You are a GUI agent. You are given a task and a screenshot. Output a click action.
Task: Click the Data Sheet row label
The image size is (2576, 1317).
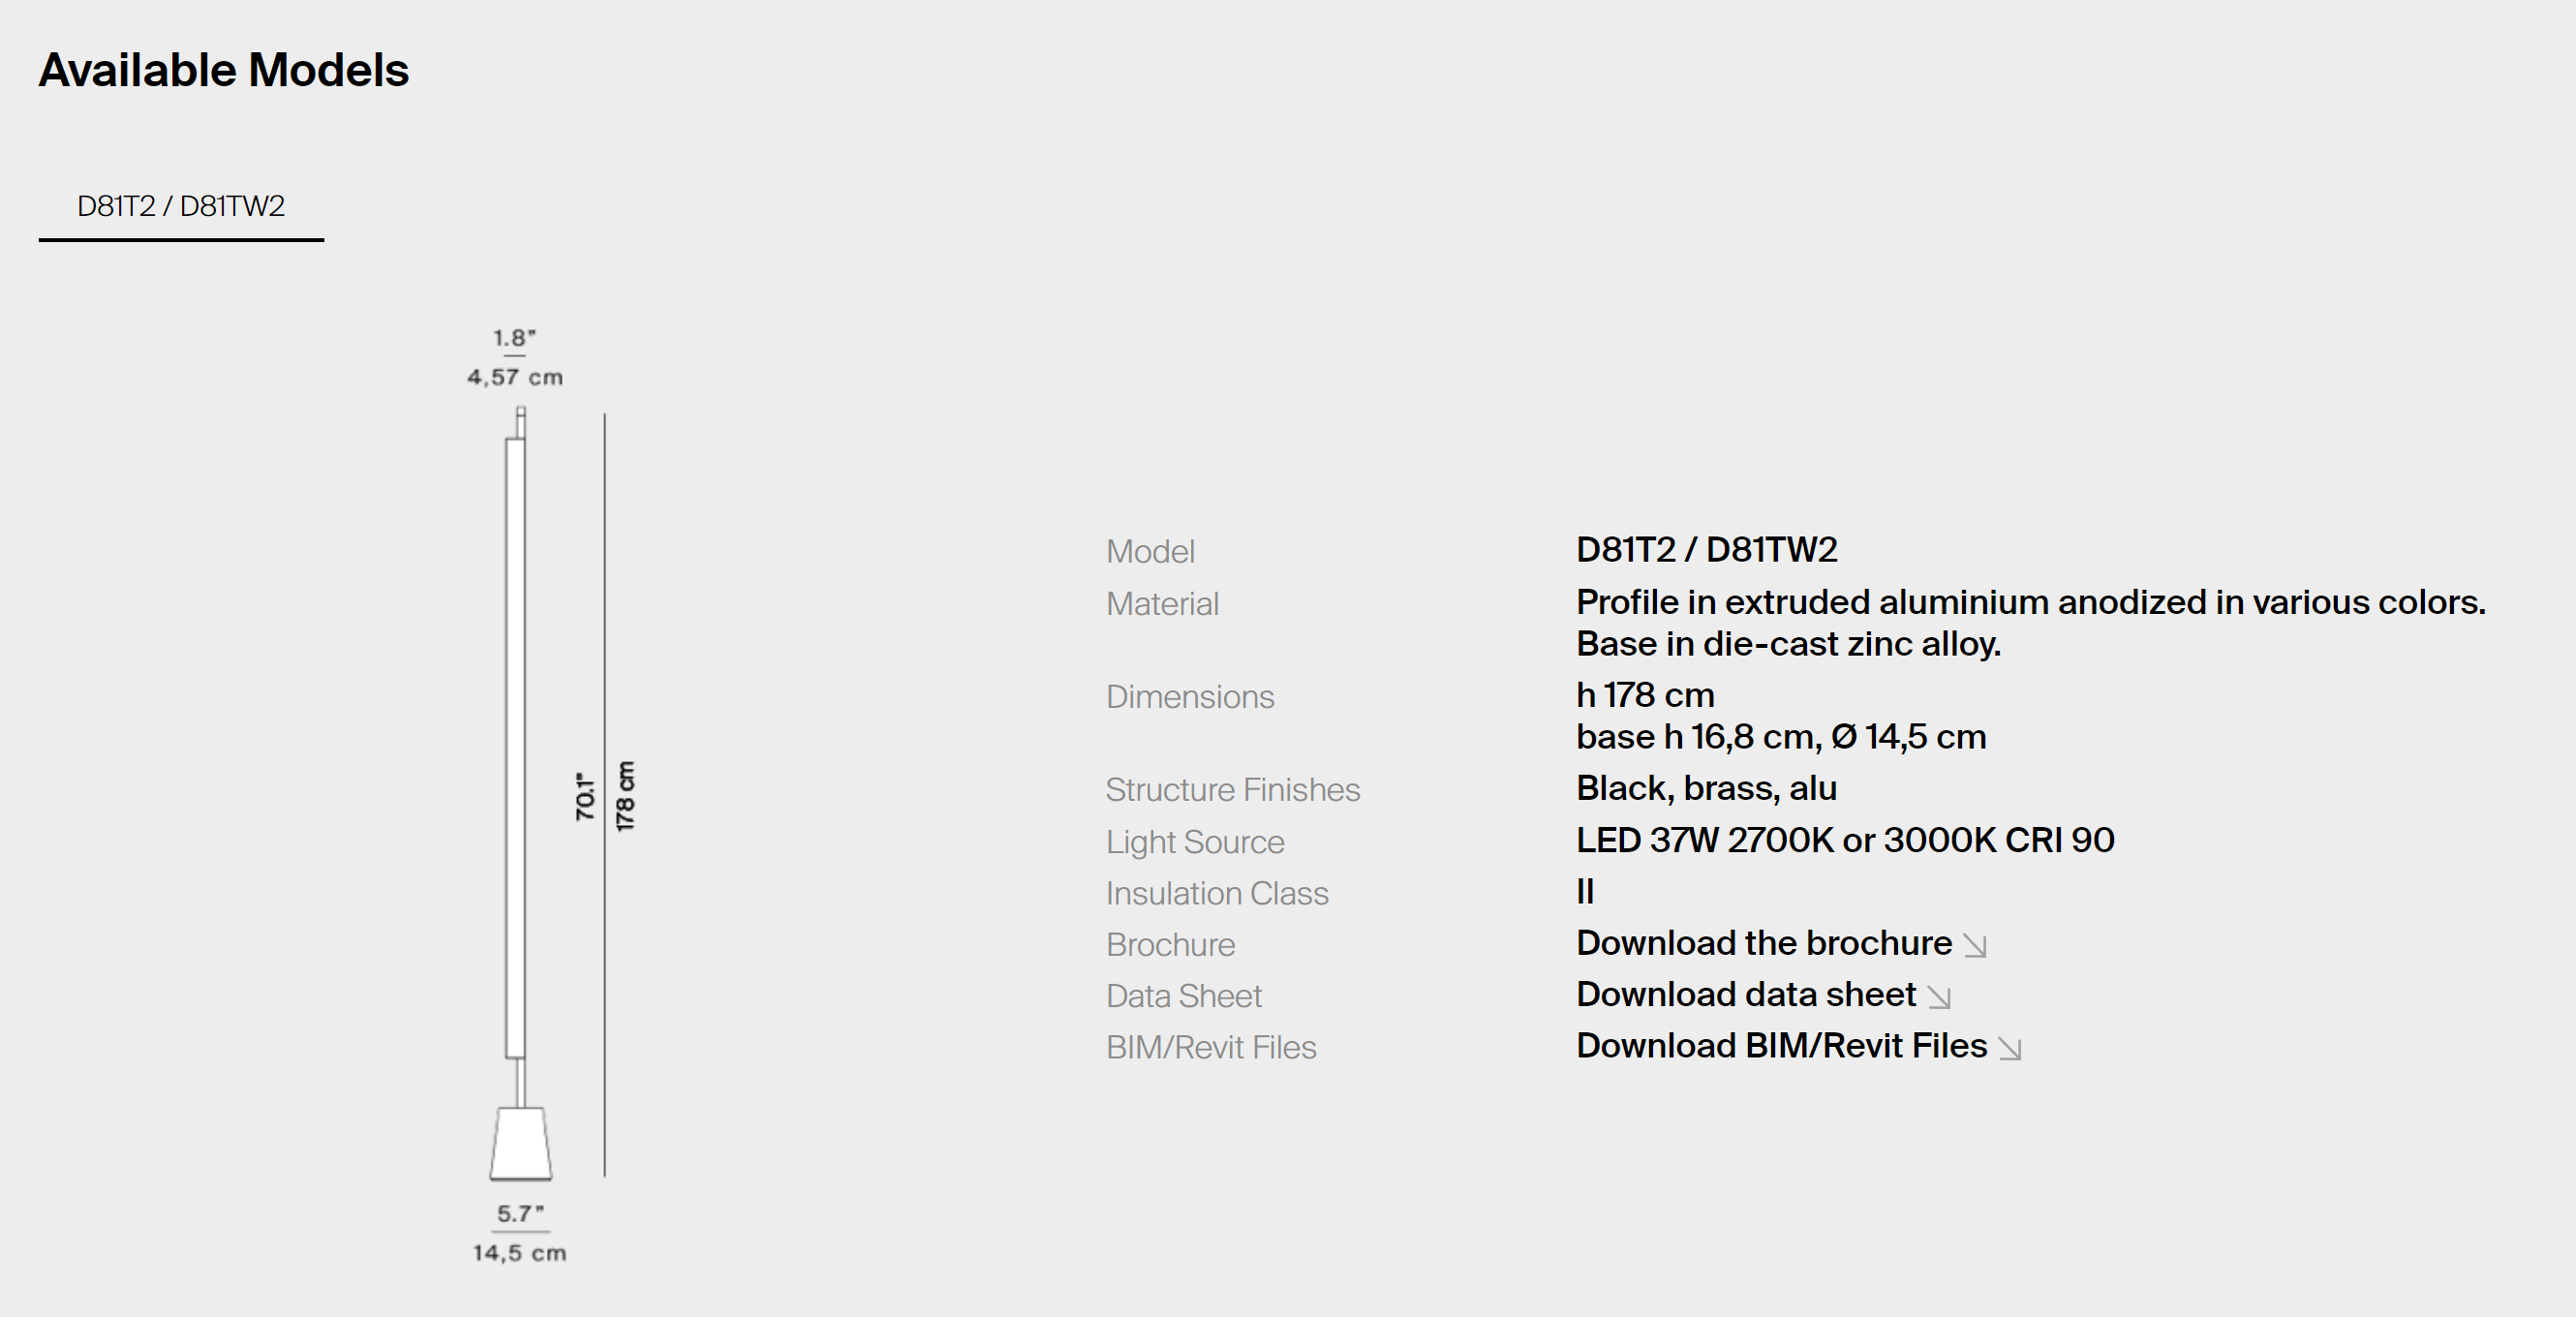[x=1183, y=996]
